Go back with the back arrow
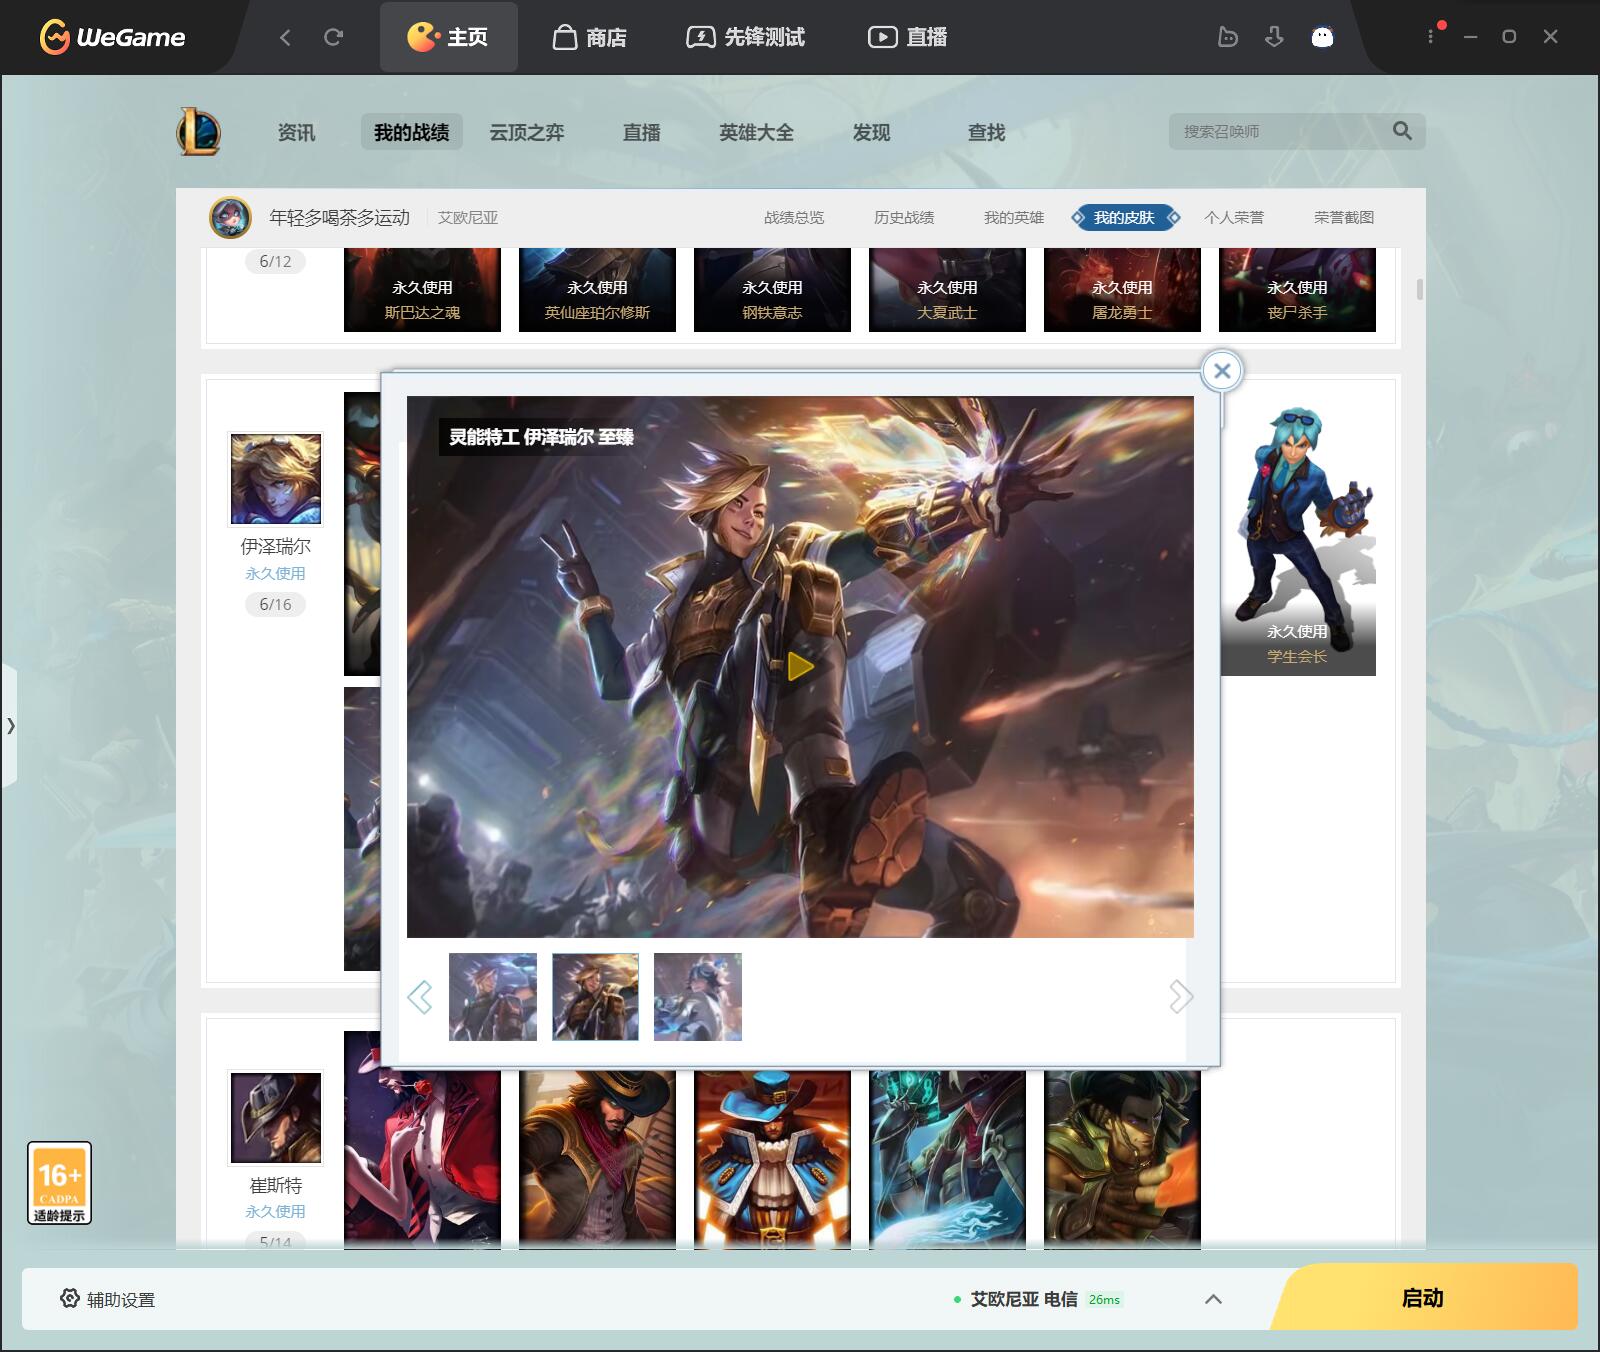This screenshot has width=1600, height=1352. pos(285,37)
